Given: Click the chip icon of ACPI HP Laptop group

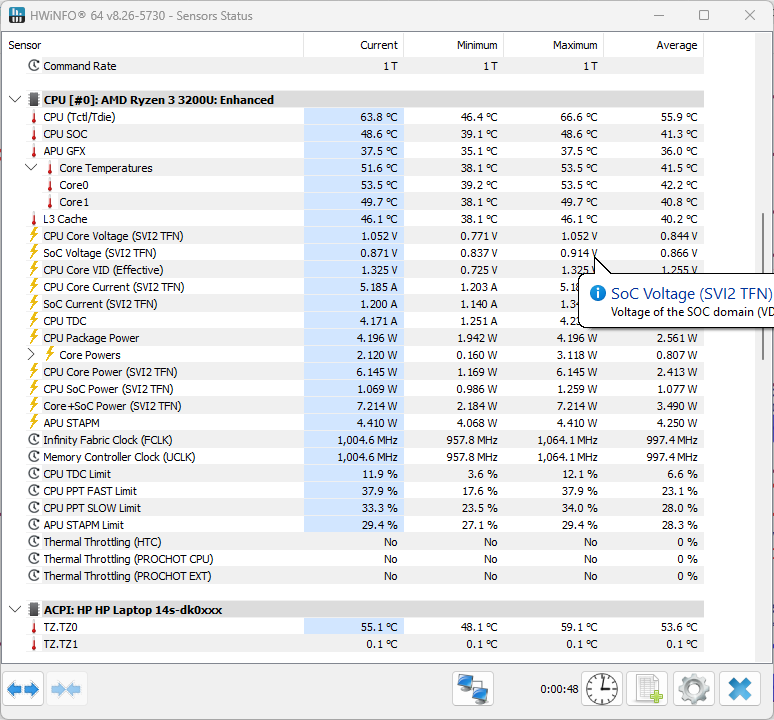Looking at the screenshot, I should 34,610.
